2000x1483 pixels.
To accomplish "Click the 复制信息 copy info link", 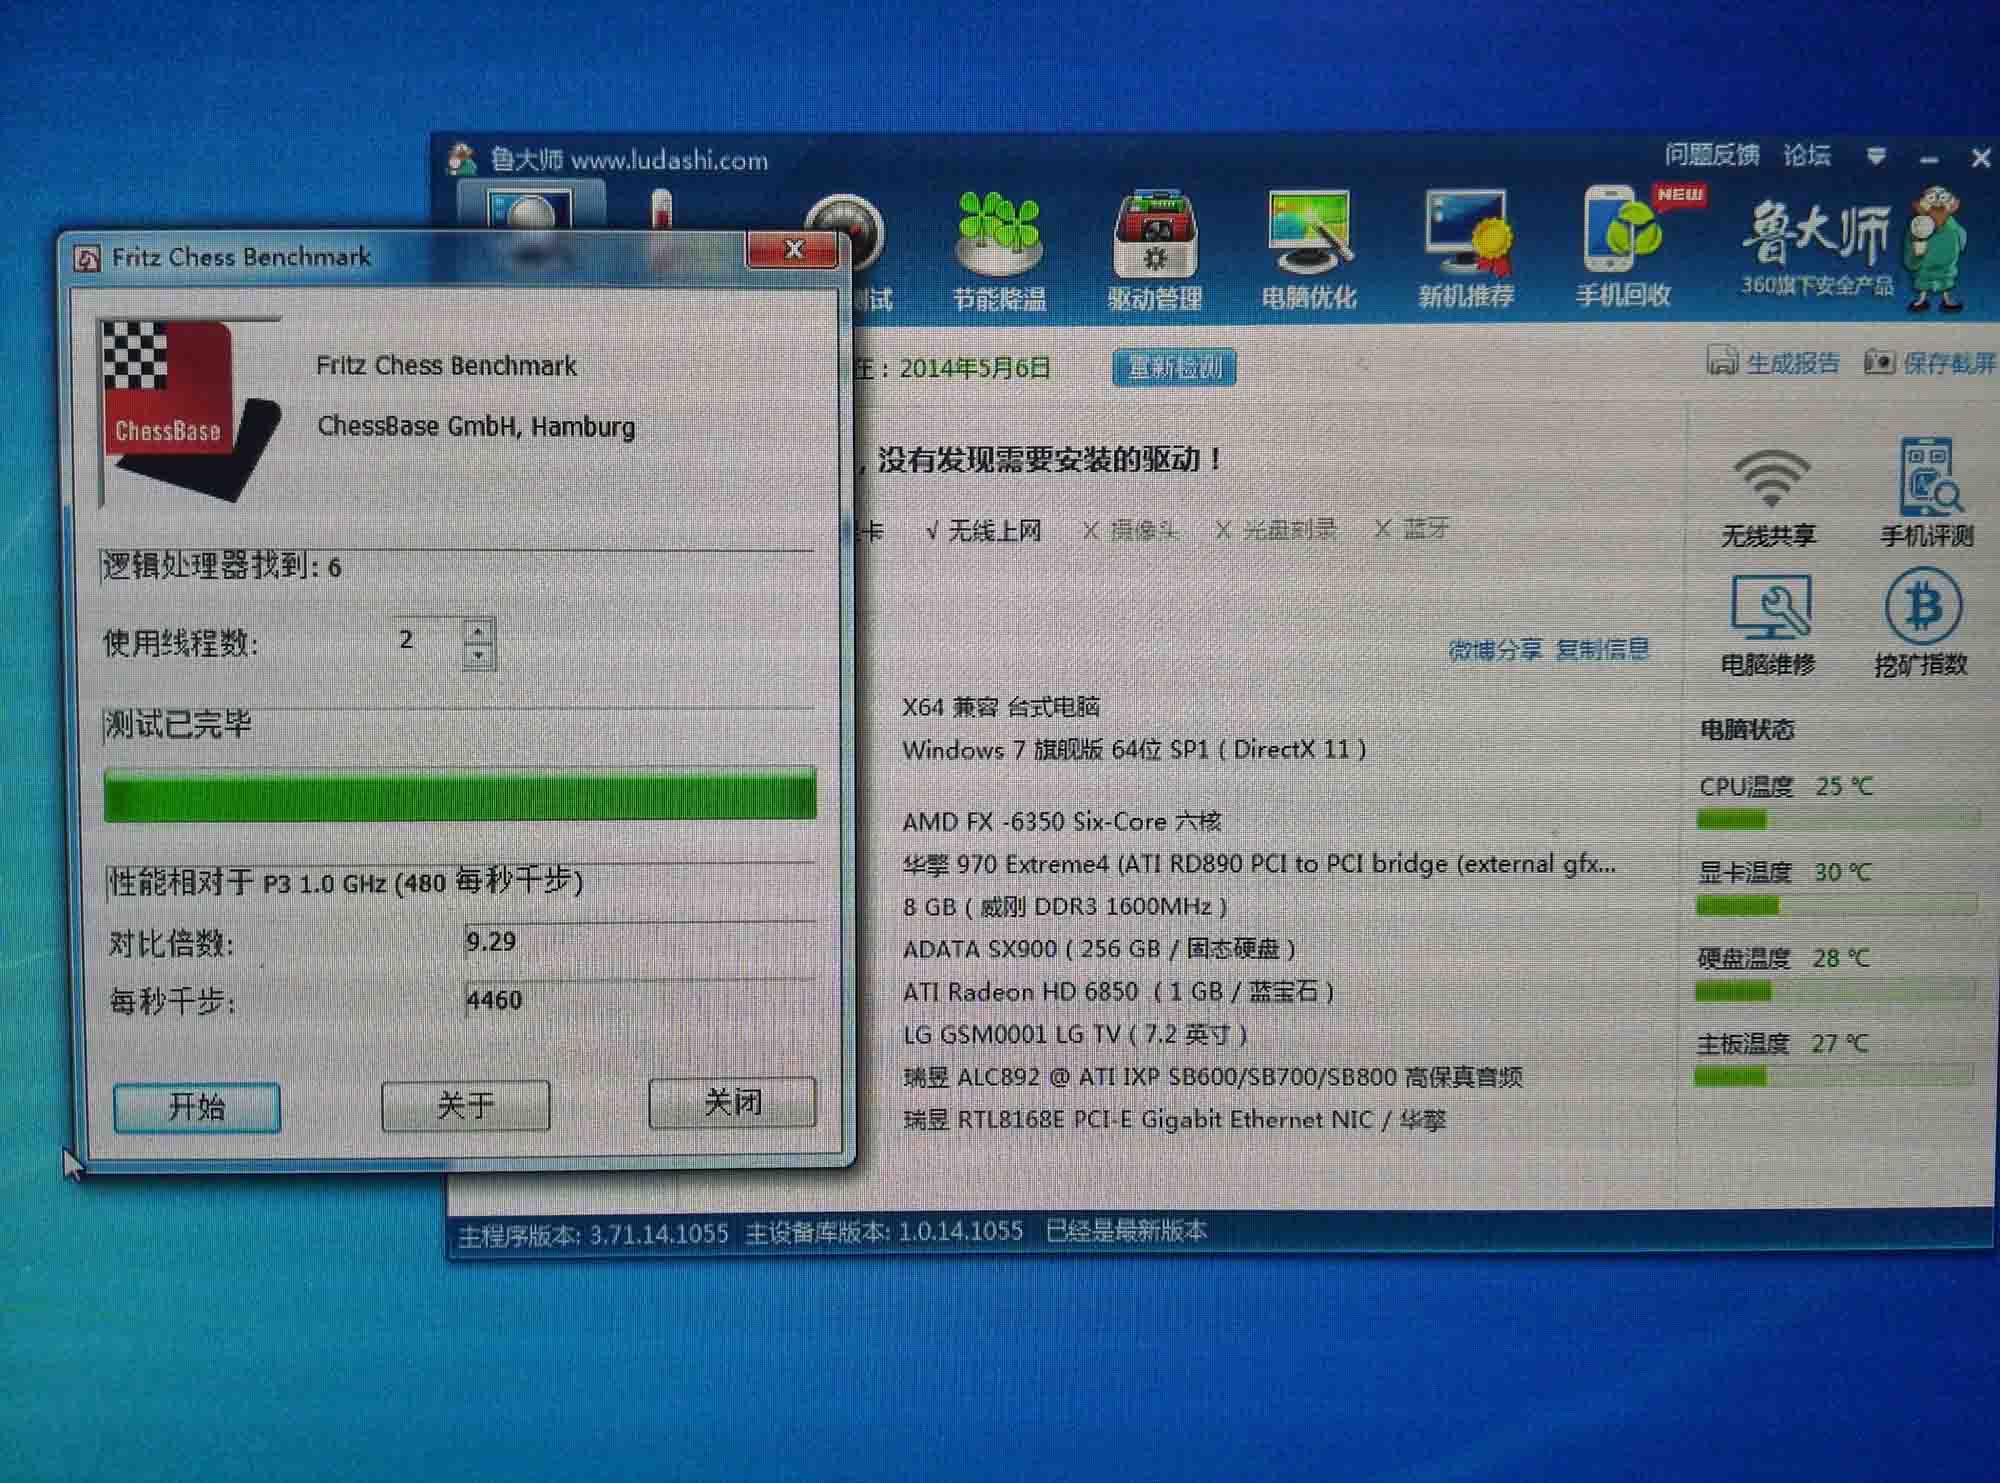I will click(1602, 649).
